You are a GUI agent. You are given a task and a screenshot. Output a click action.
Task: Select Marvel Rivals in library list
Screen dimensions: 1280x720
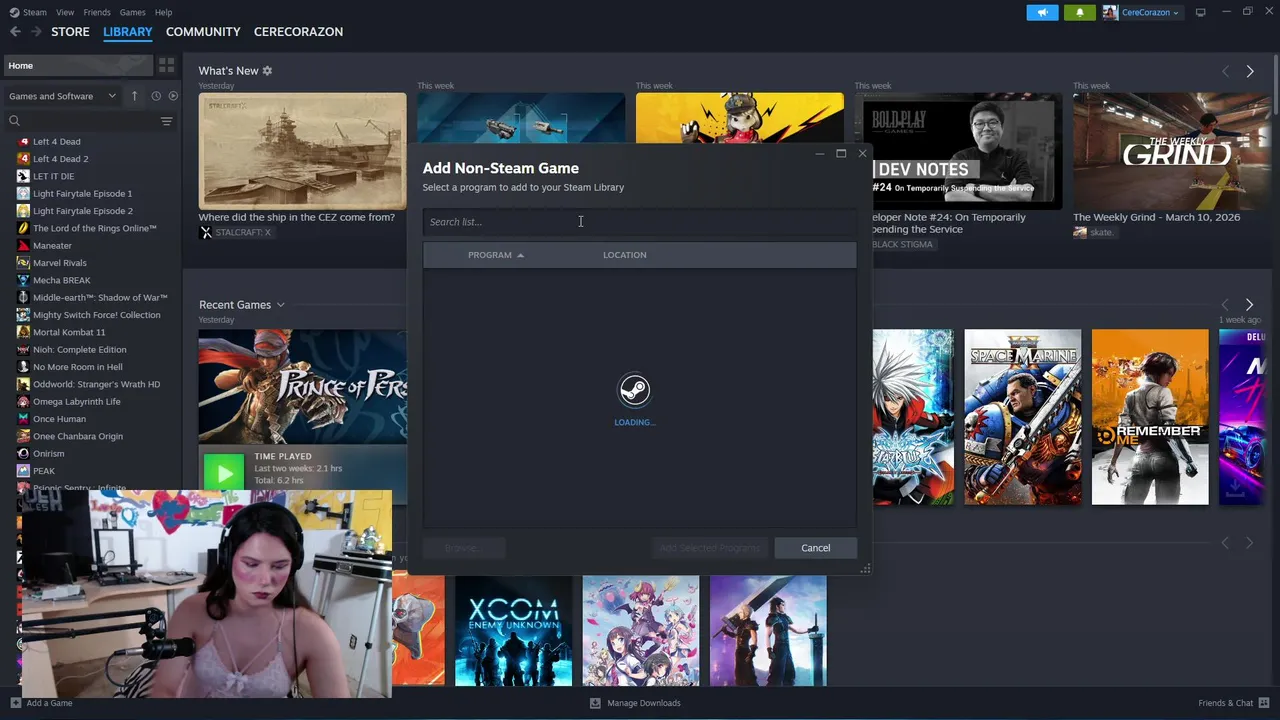pyautogui.click(x=59, y=263)
